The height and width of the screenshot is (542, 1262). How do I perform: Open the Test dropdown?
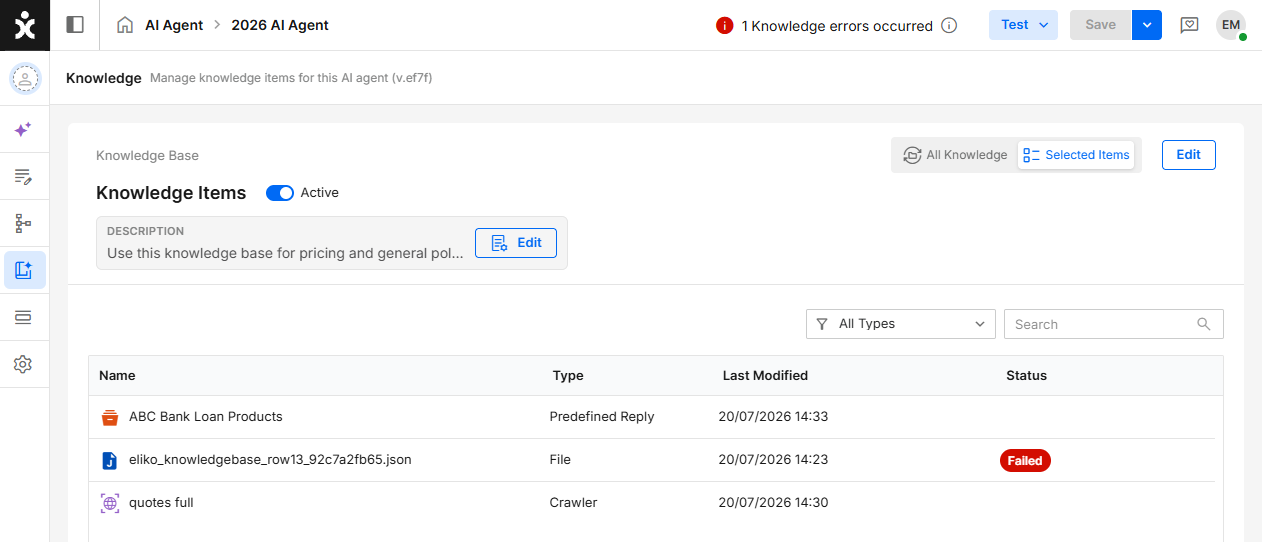1024,25
